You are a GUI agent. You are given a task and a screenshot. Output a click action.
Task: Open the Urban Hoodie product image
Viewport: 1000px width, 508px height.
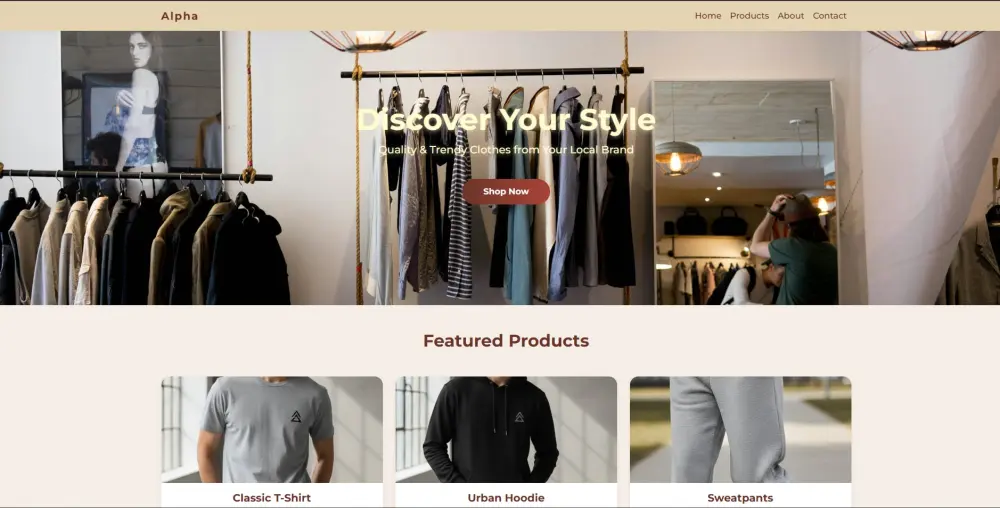tap(506, 430)
